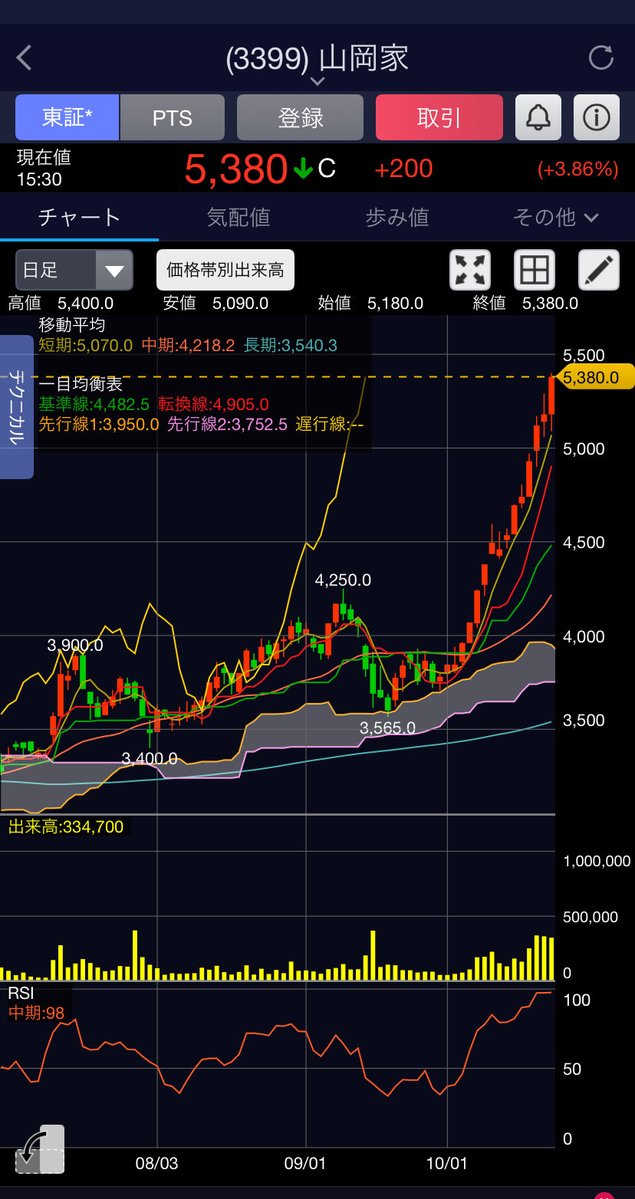The height and width of the screenshot is (1199, 635).
Task: Expand the chart to fullscreen
Action: click(x=470, y=270)
